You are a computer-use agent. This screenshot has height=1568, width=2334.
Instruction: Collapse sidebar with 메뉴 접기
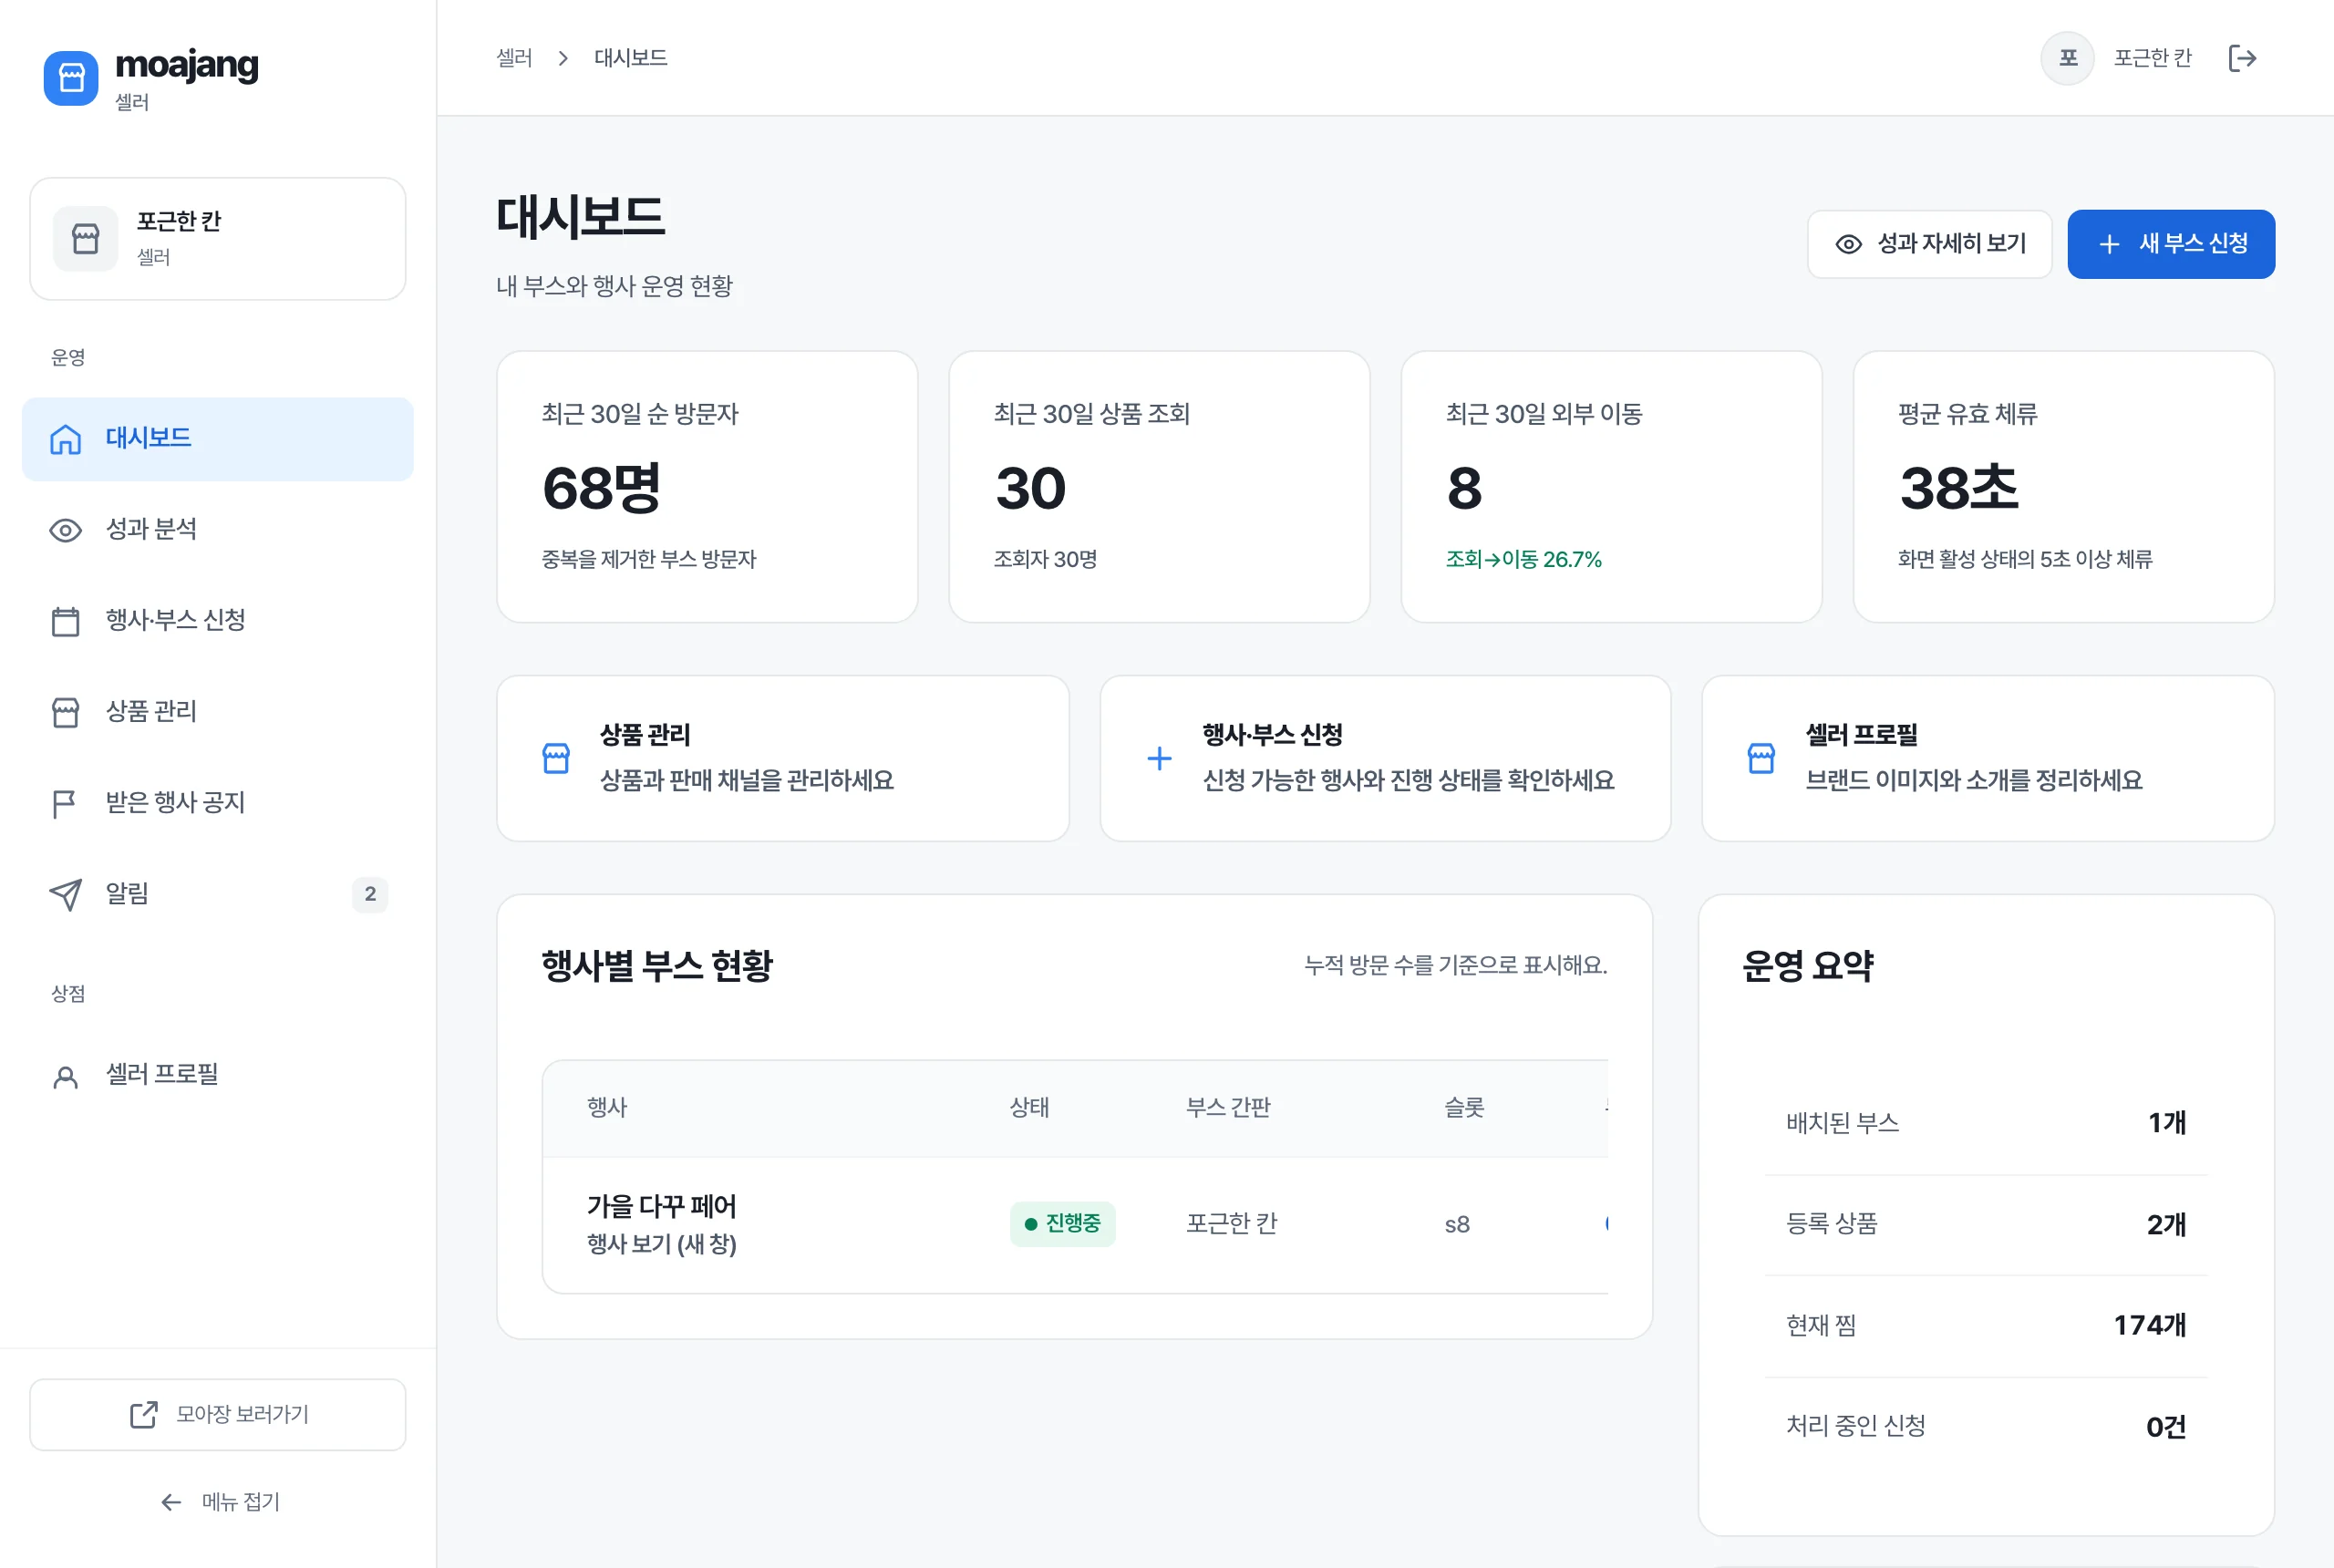coord(220,1501)
